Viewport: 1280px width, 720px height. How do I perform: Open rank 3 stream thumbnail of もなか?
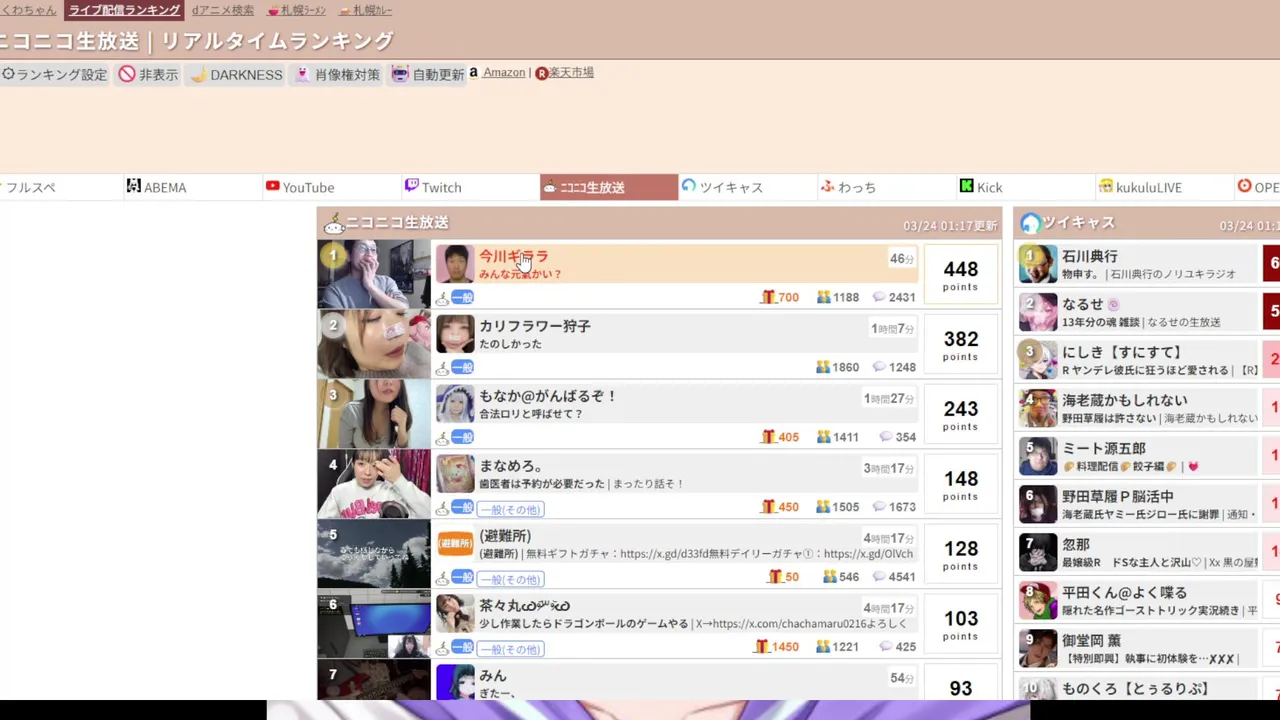click(374, 414)
